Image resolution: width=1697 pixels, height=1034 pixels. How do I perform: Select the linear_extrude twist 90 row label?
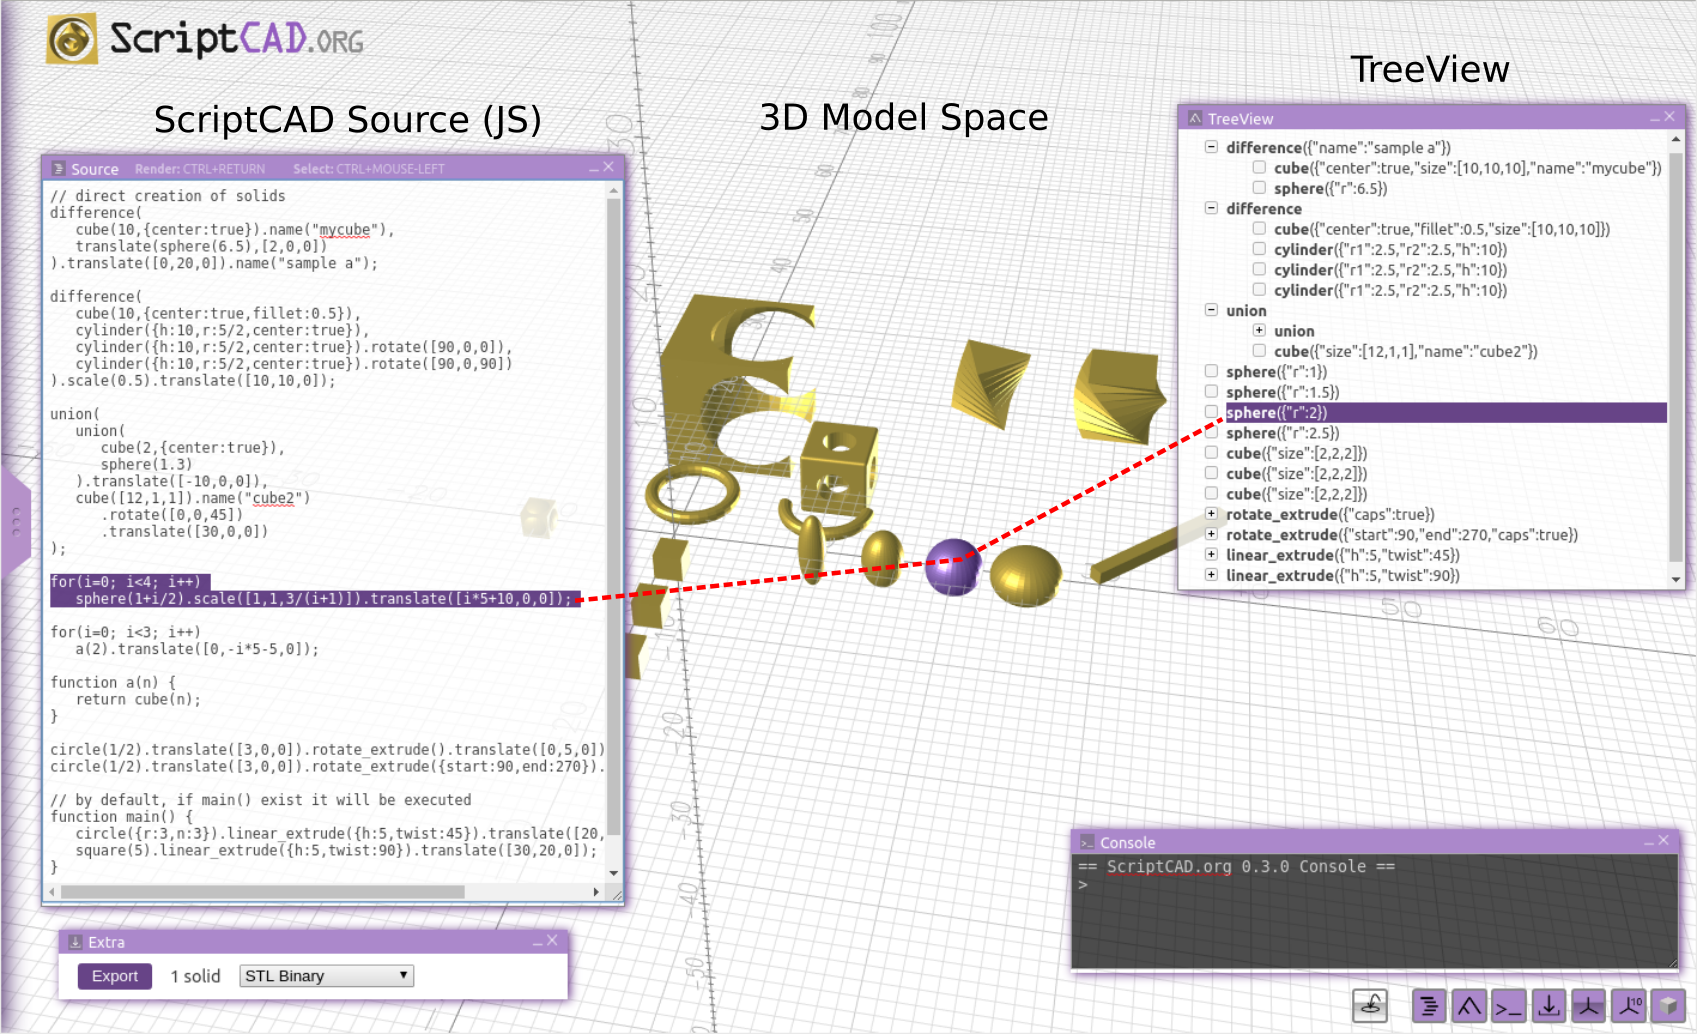pyautogui.click(x=1343, y=575)
